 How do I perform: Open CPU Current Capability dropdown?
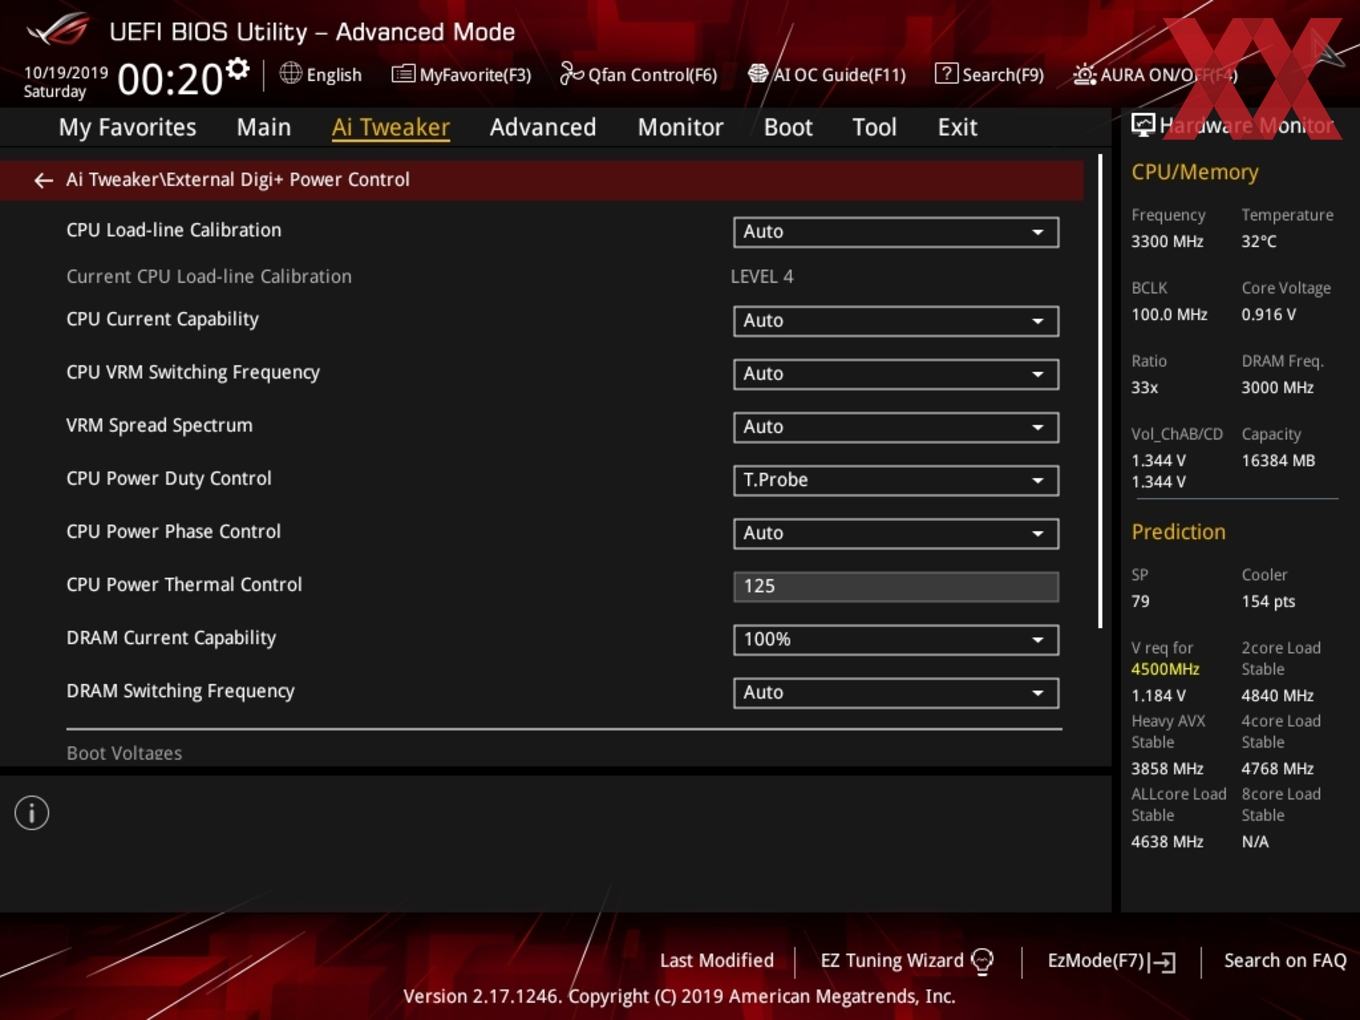tap(896, 321)
